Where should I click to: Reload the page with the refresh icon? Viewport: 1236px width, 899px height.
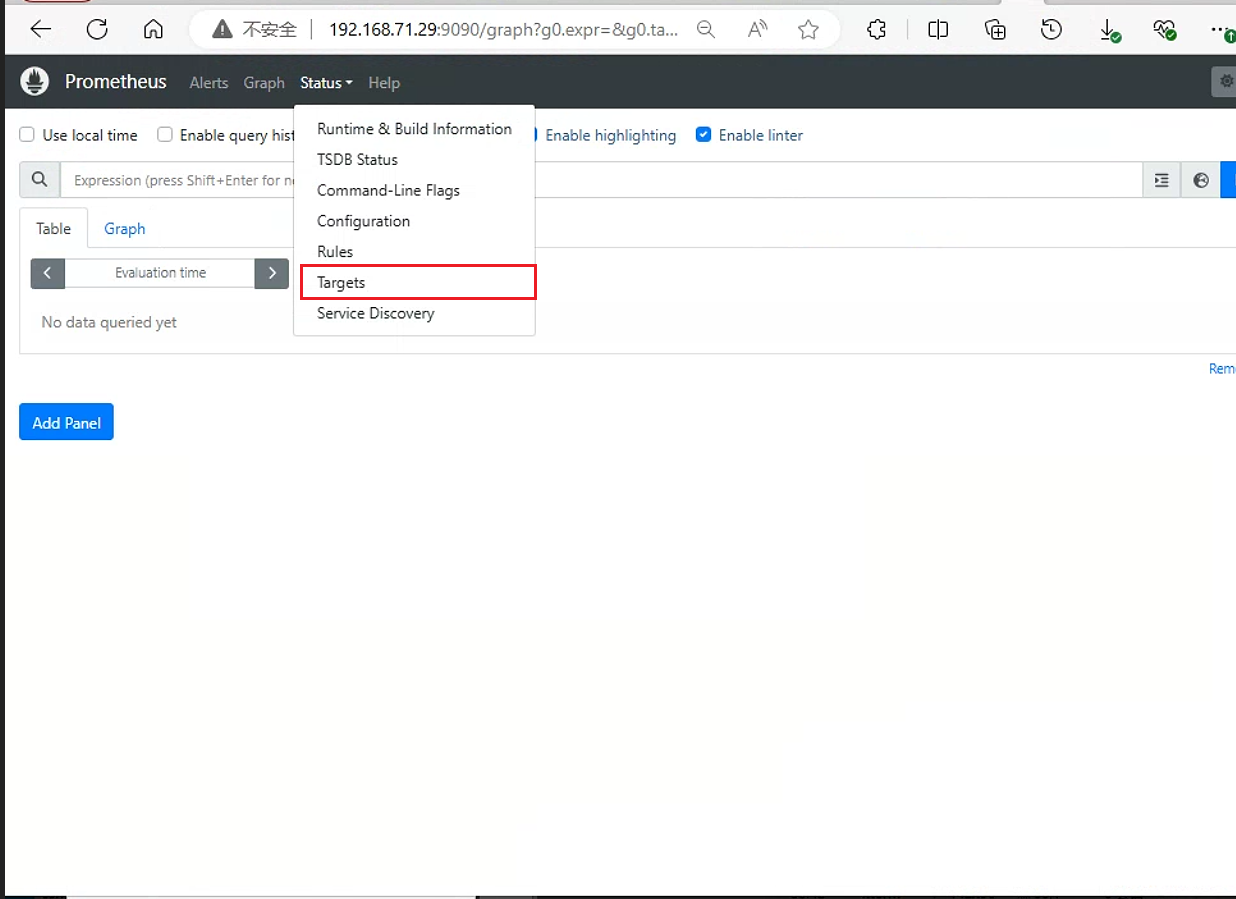click(97, 30)
